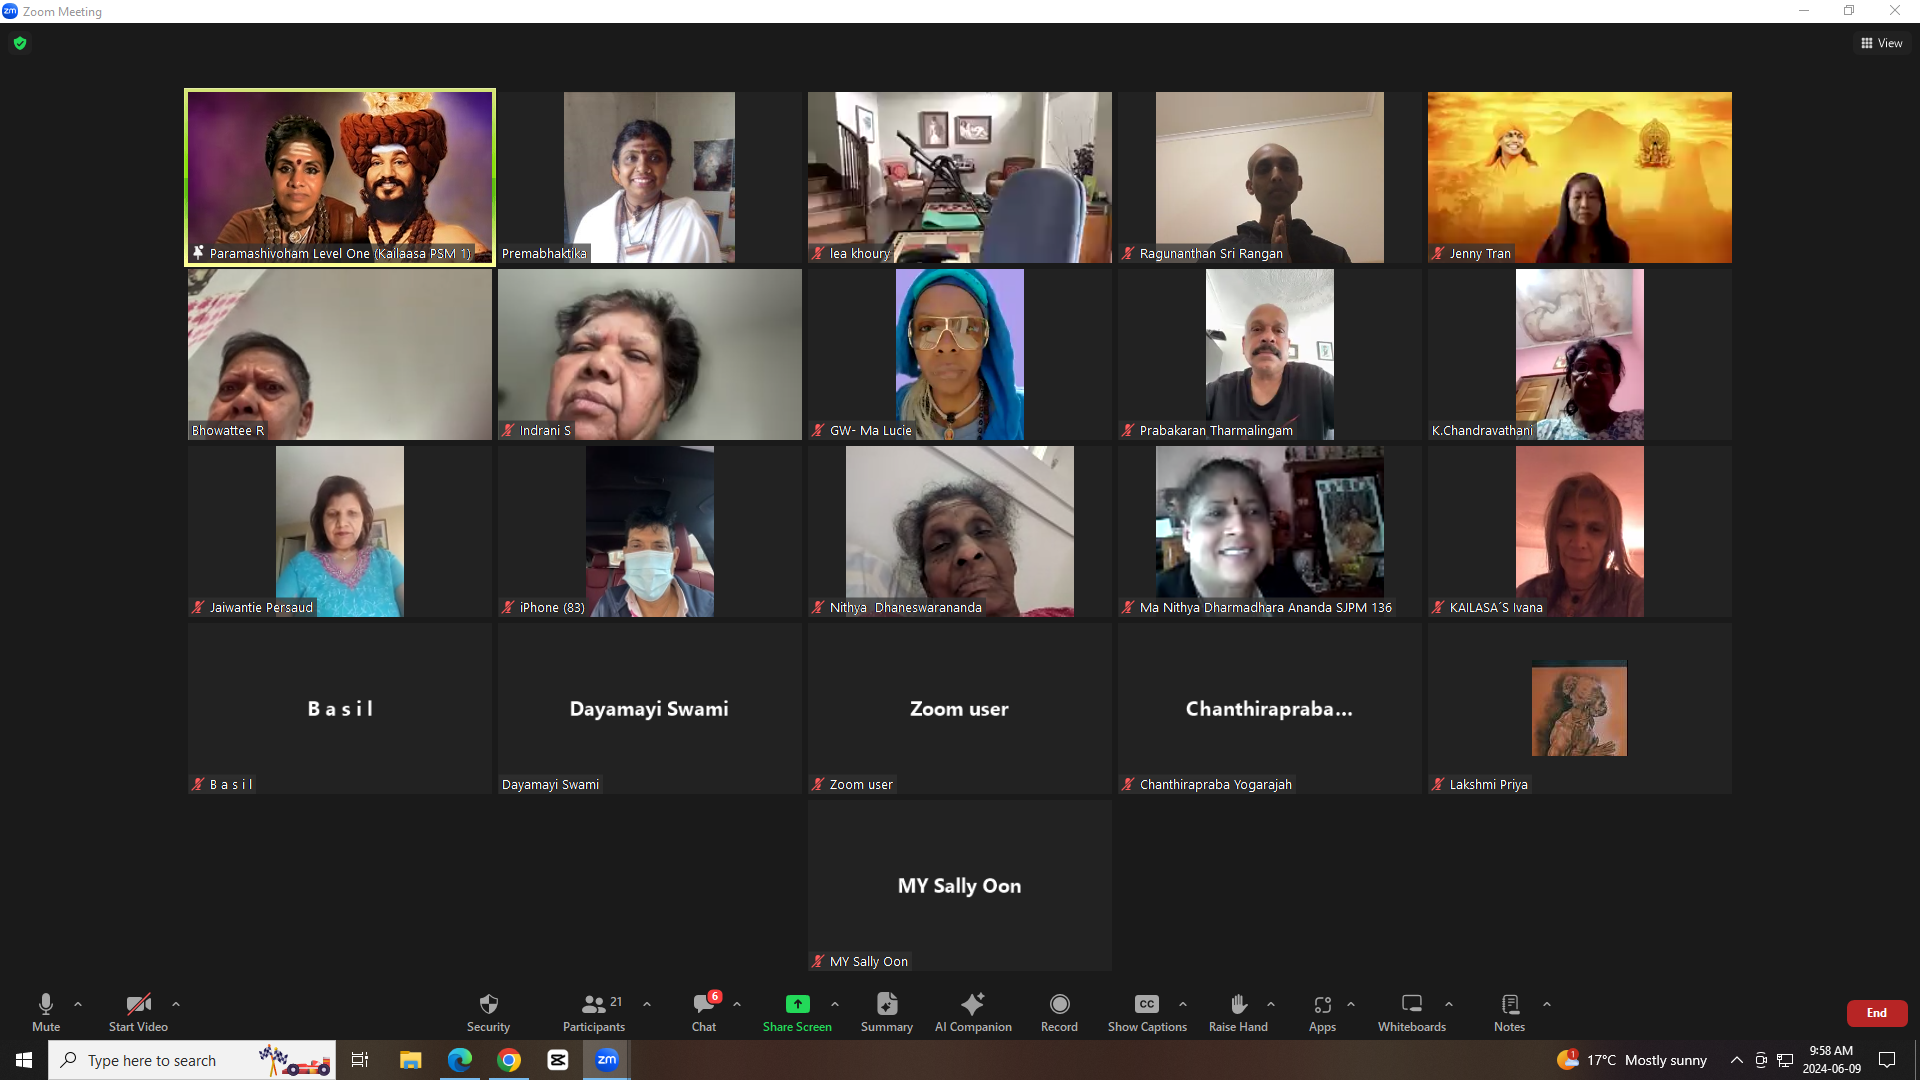The height and width of the screenshot is (1080, 1920).
Task: Expand Show Captions options arrow
Action: click(x=1183, y=1004)
